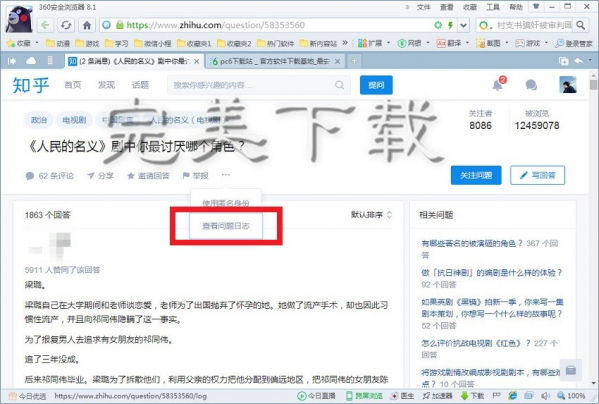The width and height of the screenshot is (599, 404).
Task: Click the speaker mute icon in status bar
Action: point(545,396)
